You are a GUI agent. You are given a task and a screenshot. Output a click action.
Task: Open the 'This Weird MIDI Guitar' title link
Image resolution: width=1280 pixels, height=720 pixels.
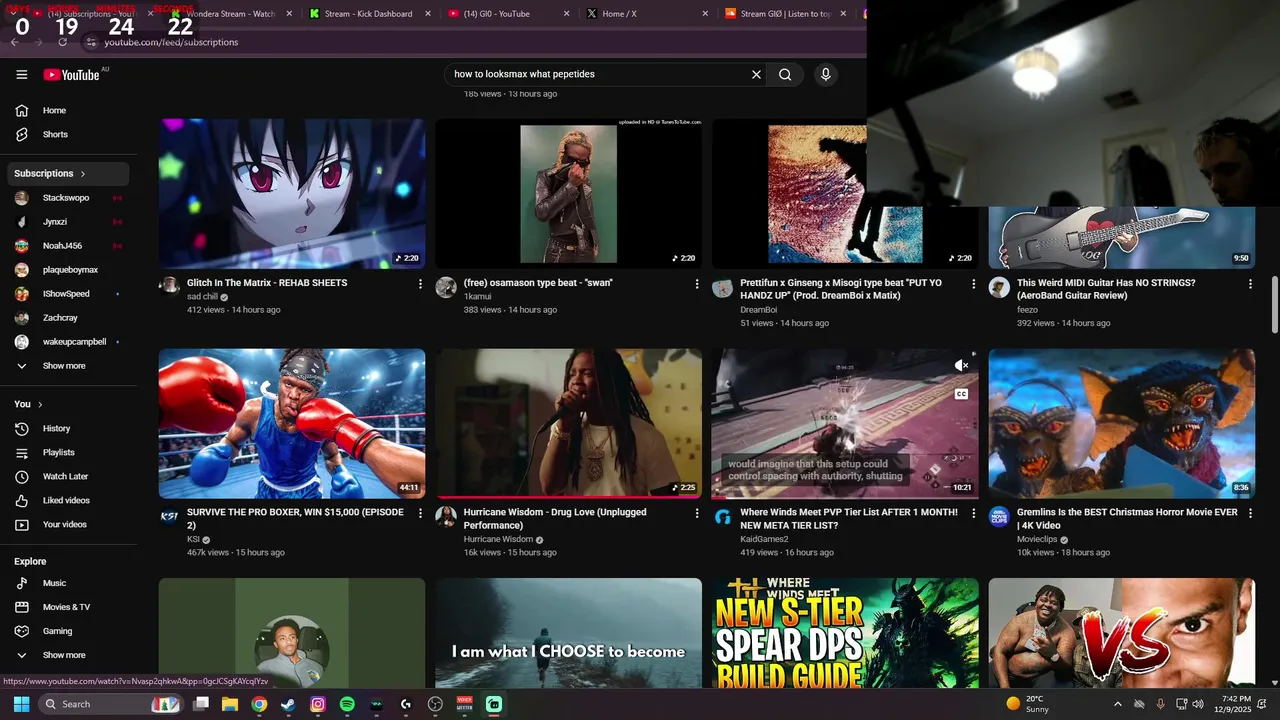1106,289
